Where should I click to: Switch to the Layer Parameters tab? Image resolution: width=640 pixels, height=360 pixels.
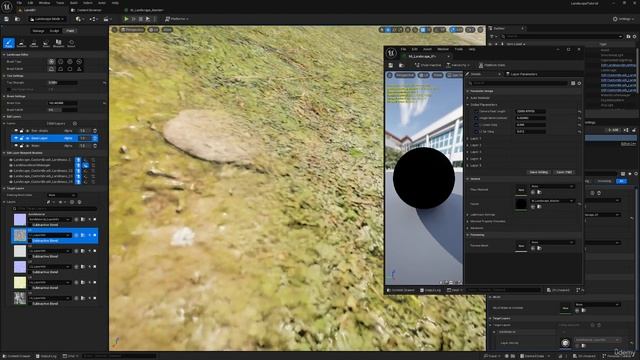[x=521, y=74]
